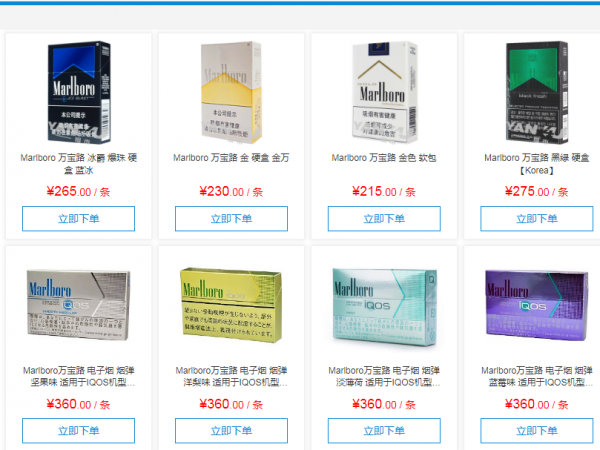Image resolution: width=600 pixels, height=450 pixels.
Task: Open the silver Marlboro IQOS box image
Action: coord(79,305)
